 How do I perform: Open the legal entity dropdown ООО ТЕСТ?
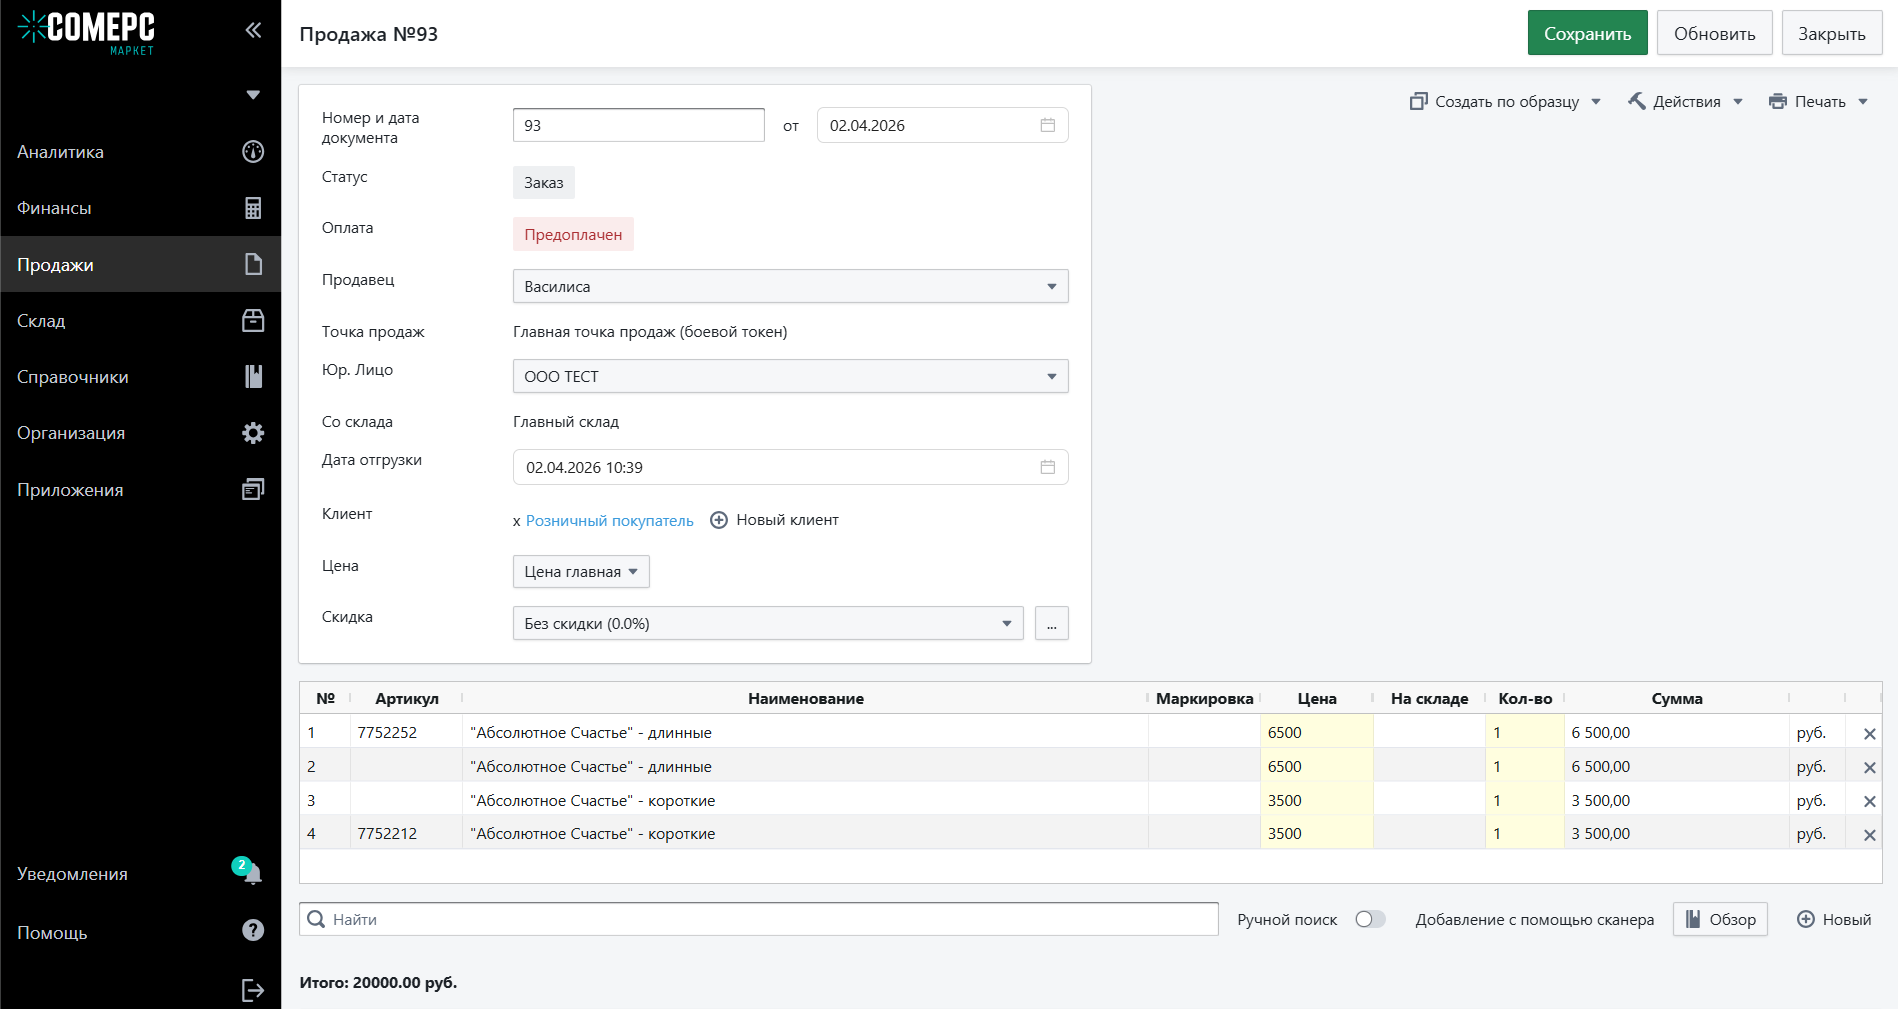790,376
